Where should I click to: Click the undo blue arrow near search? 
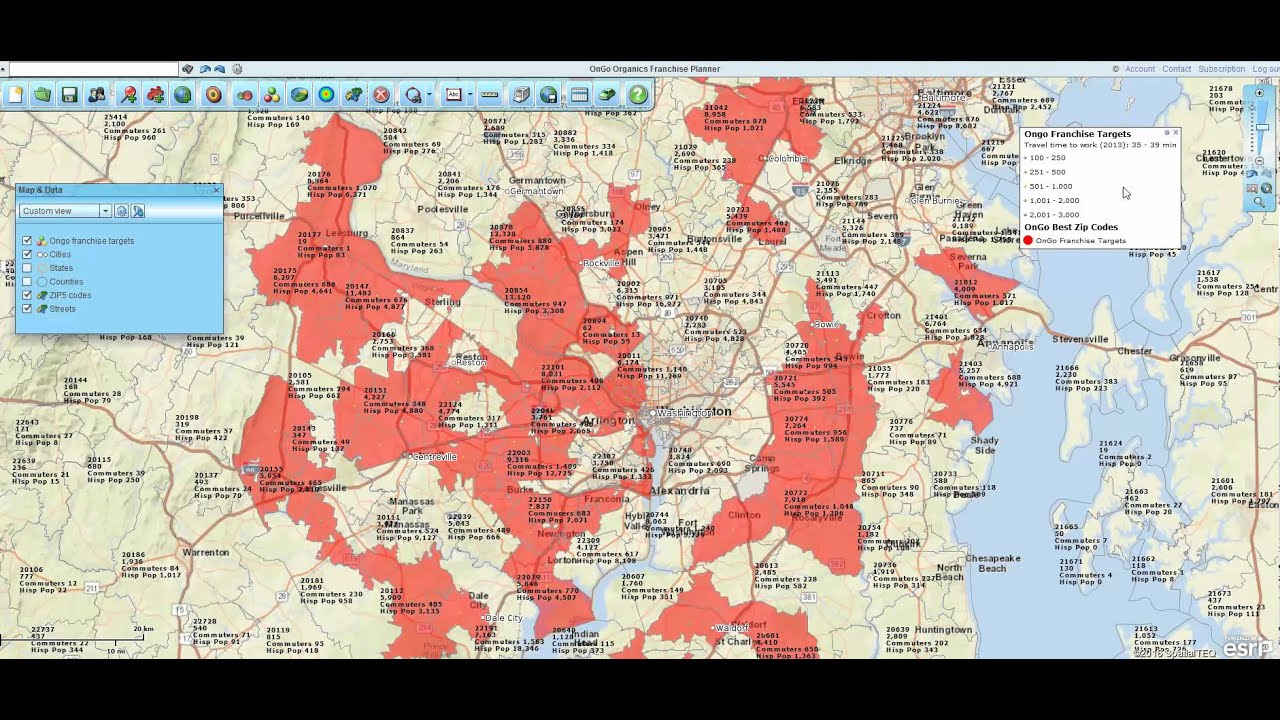(204, 69)
